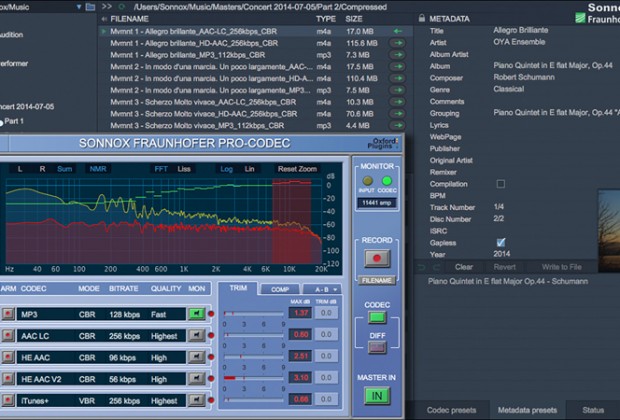Adjust the HE AAC V2 trim slider
The width and height of the screenshot is (620, 420).
(253, 378)
